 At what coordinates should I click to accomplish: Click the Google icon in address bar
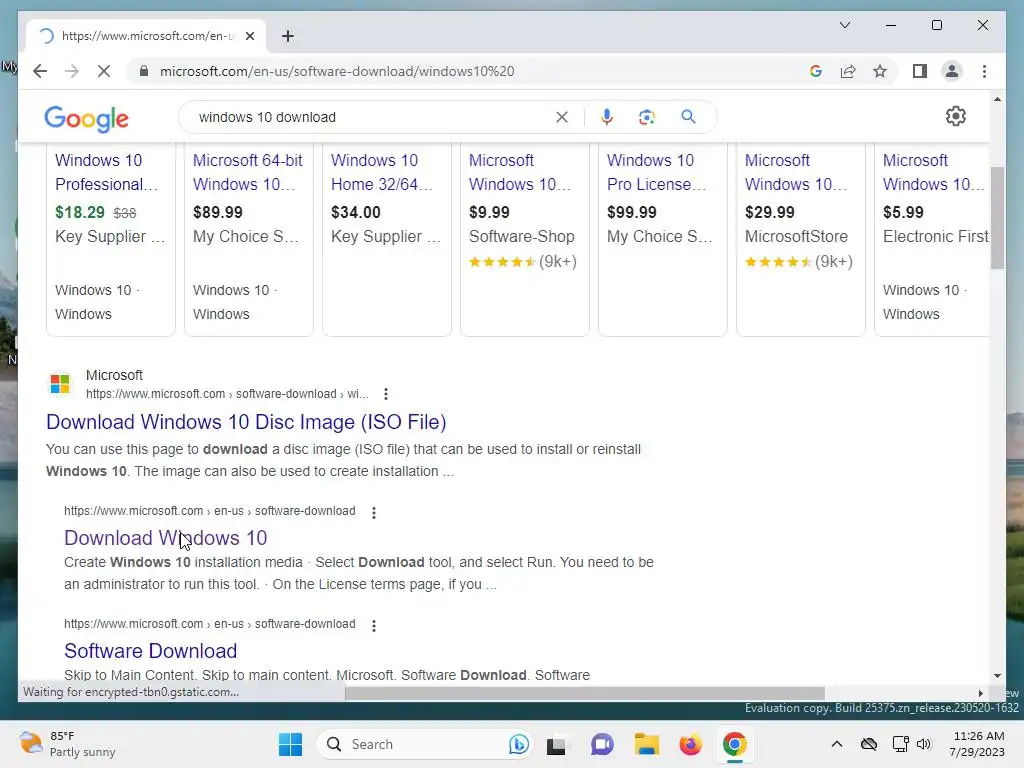tap(816, 71)
